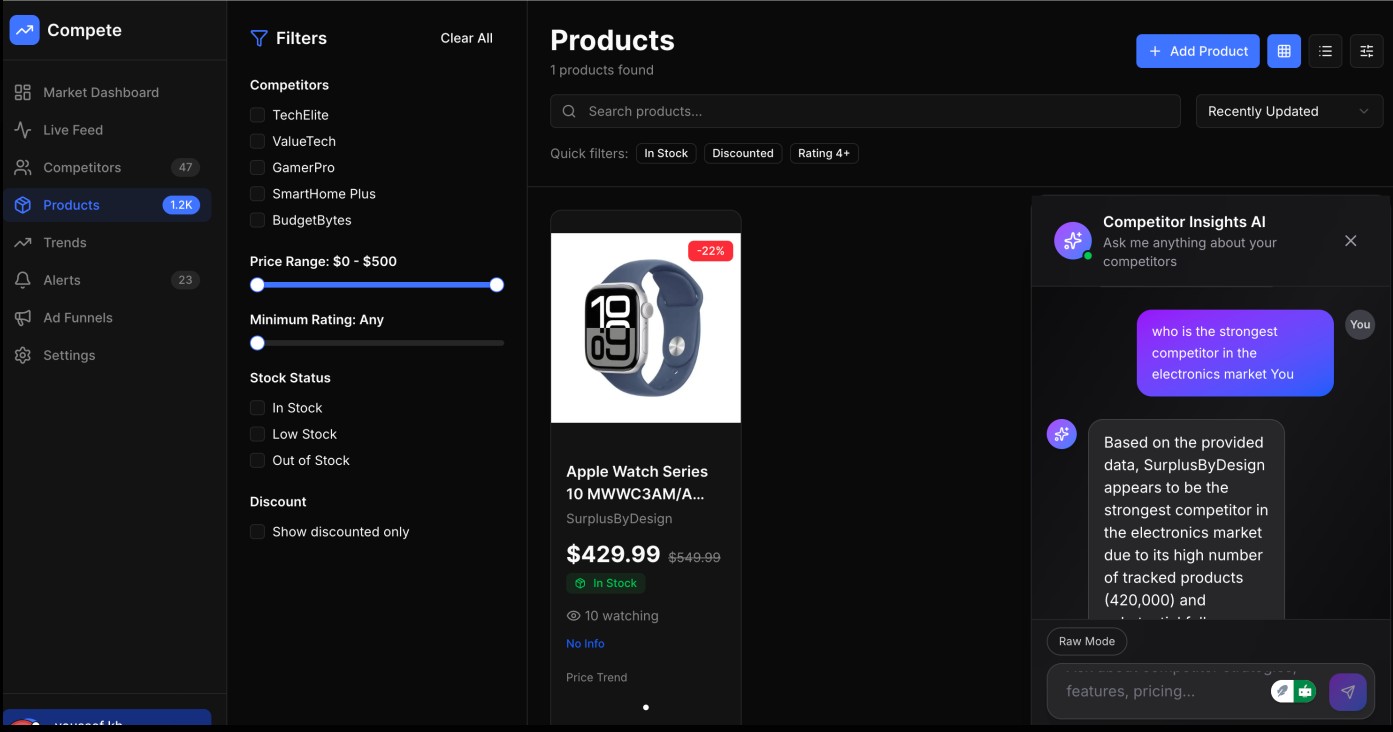
Task: Click the You avatar in chat
Action: pyautogui.click(x=1360, y=324)
